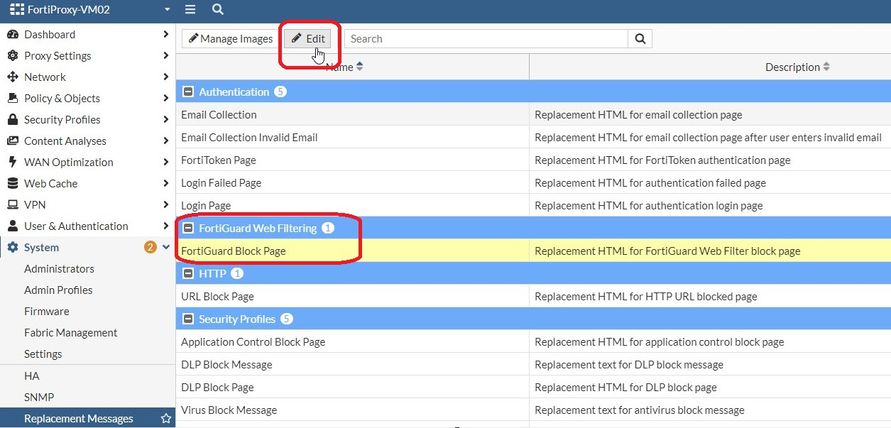Screen dimensions: 891x428
Task: Click the Network arrows icon
Action: point(13,77)
